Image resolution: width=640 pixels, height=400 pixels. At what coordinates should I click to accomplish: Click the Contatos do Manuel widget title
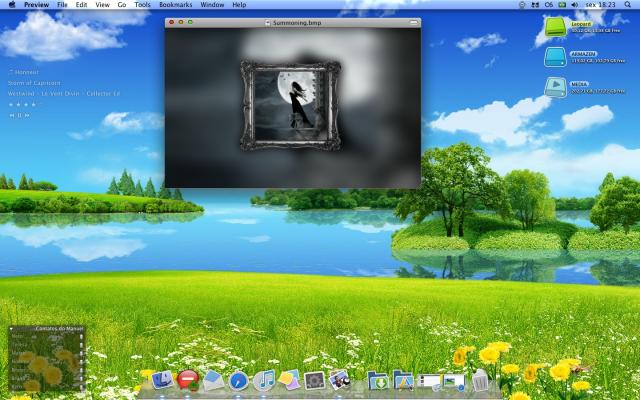(59, 329)
